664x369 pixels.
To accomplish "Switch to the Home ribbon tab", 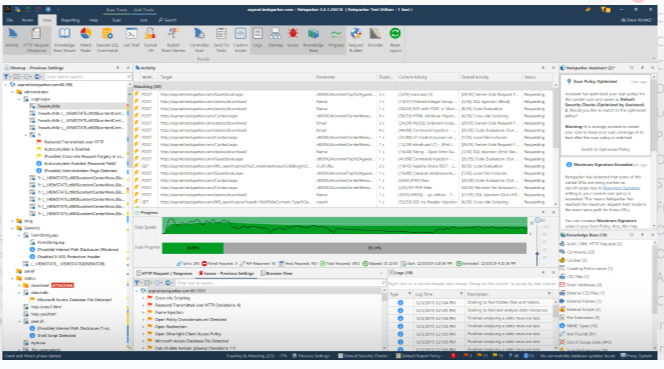I will 27,20.
